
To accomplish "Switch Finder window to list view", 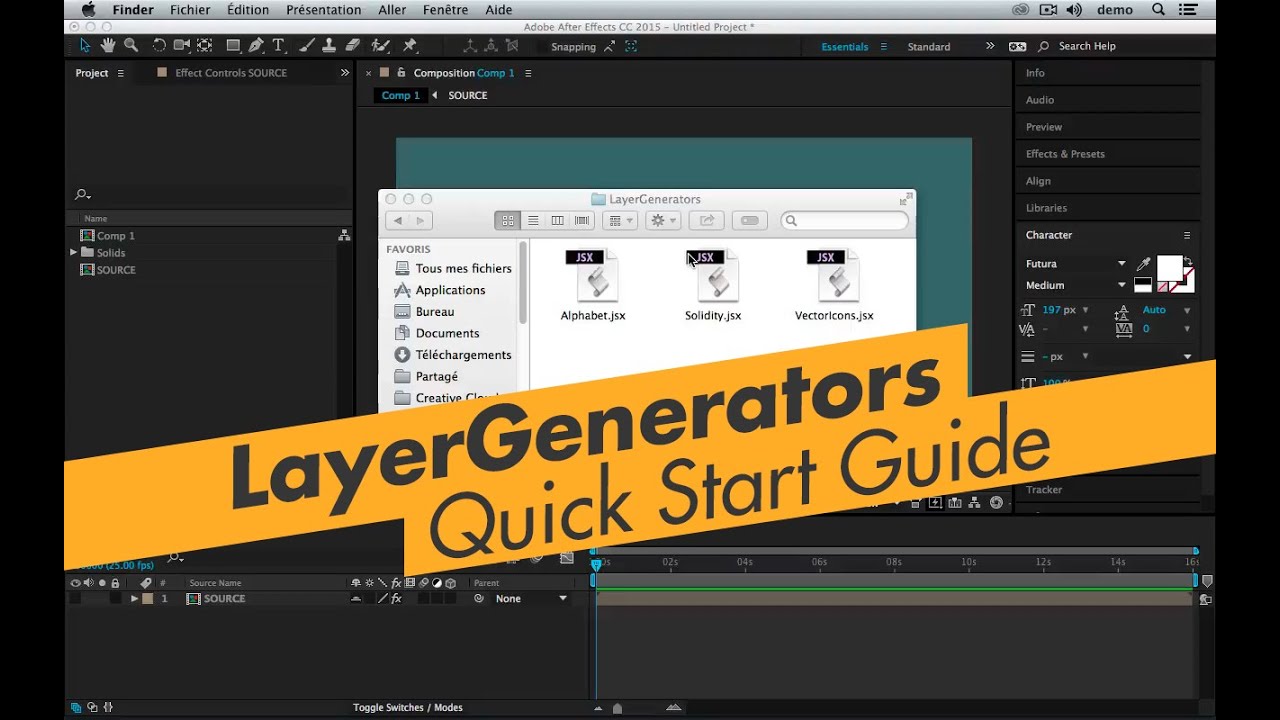I will (533, 220).
